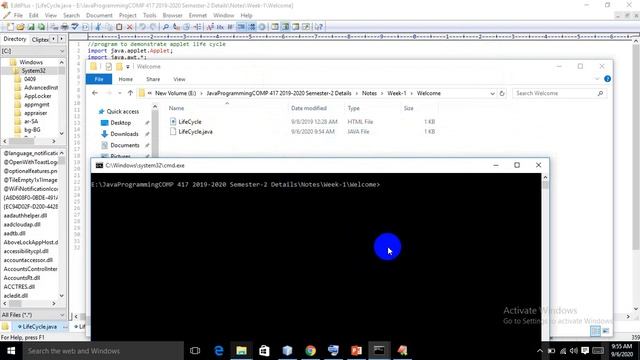Go up one folder level in Explorer
640x360 pixels.
(x=130, y=93)
